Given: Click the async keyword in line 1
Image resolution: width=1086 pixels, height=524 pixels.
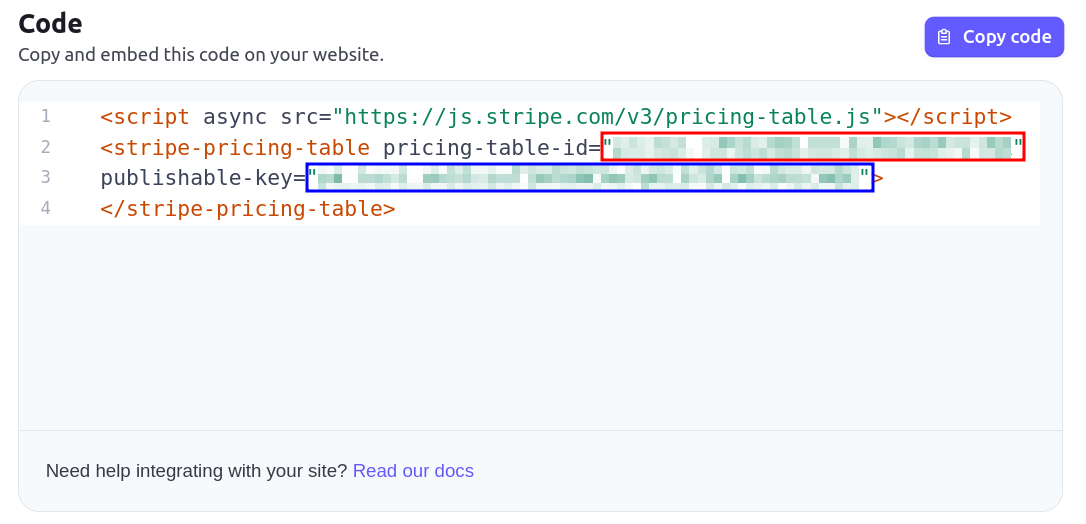Looking at the screenshot, I should 235,117.
